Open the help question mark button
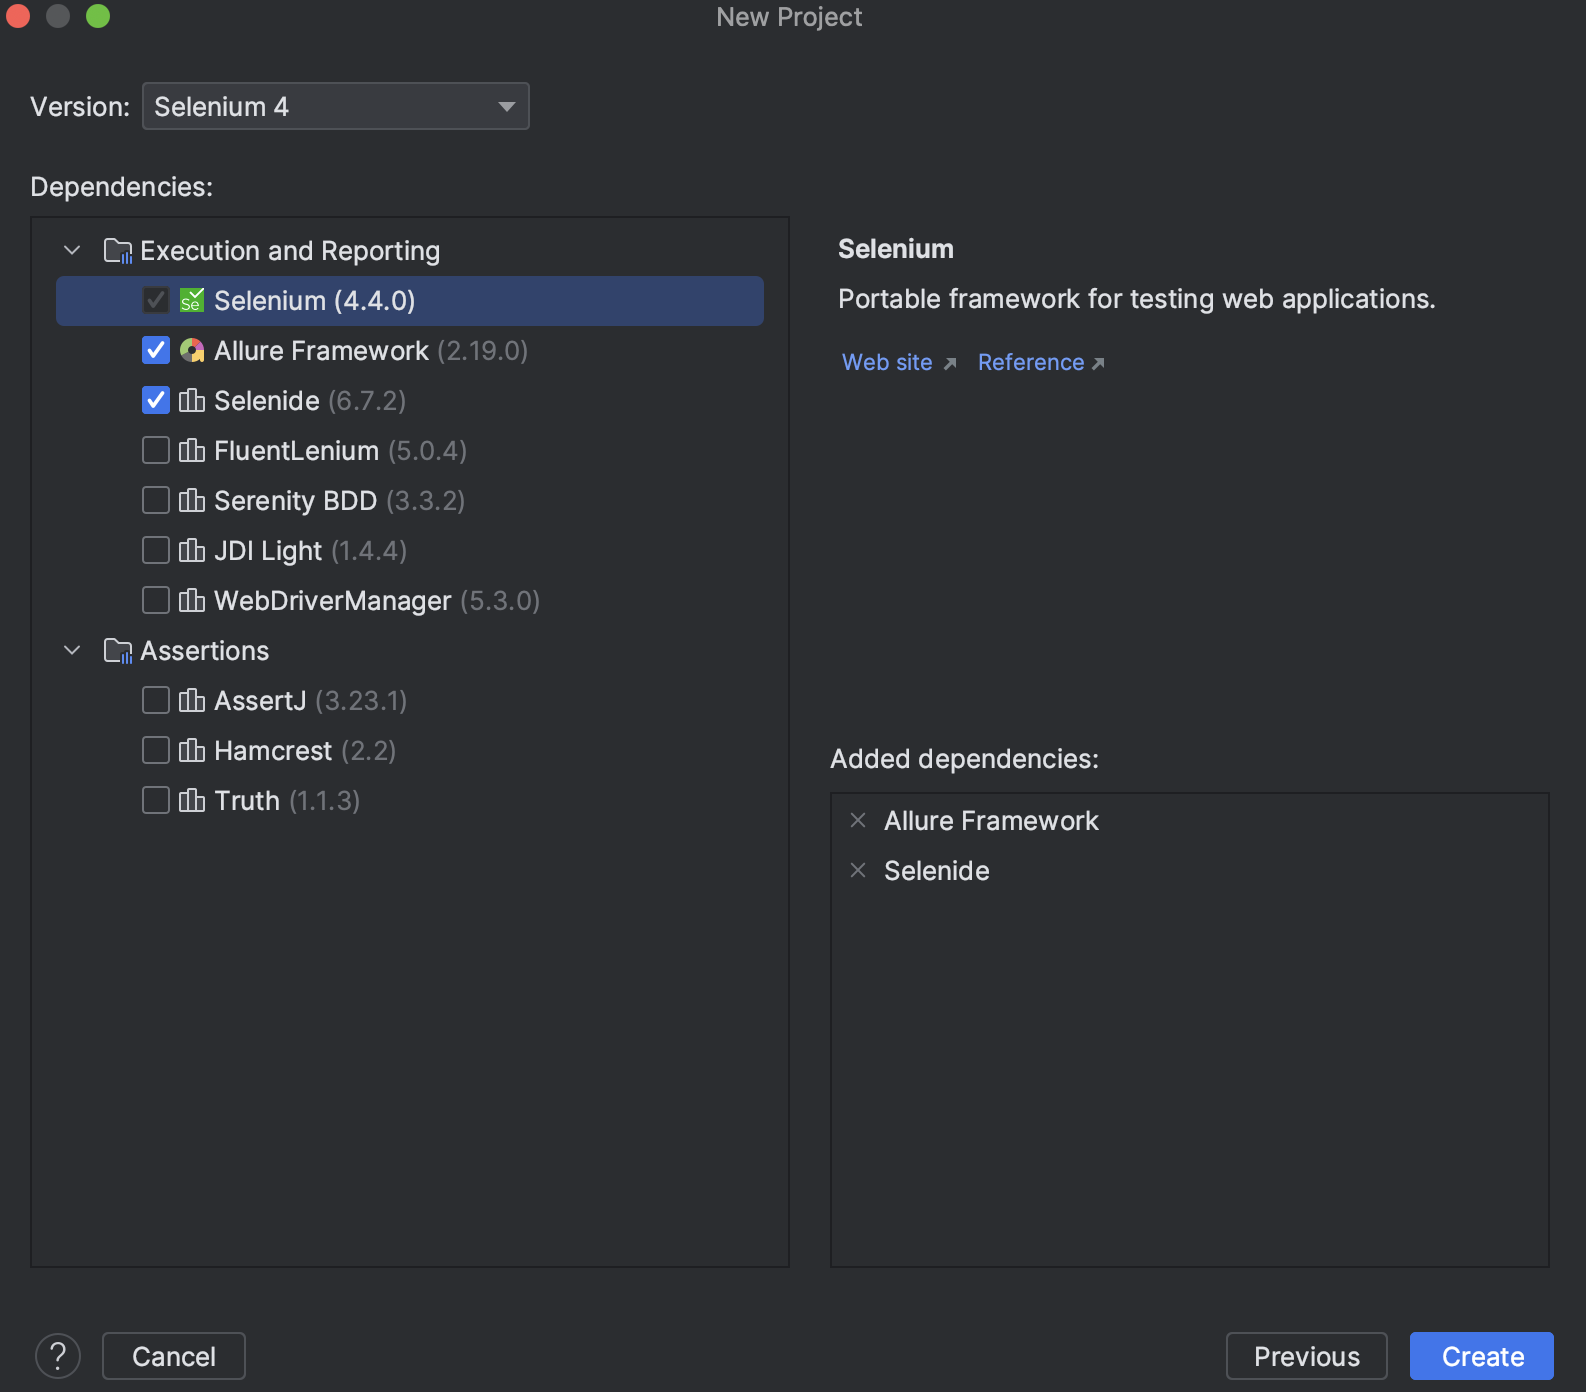Viewport: 1586px width, 1392px height. click(x=58, y=1356)
